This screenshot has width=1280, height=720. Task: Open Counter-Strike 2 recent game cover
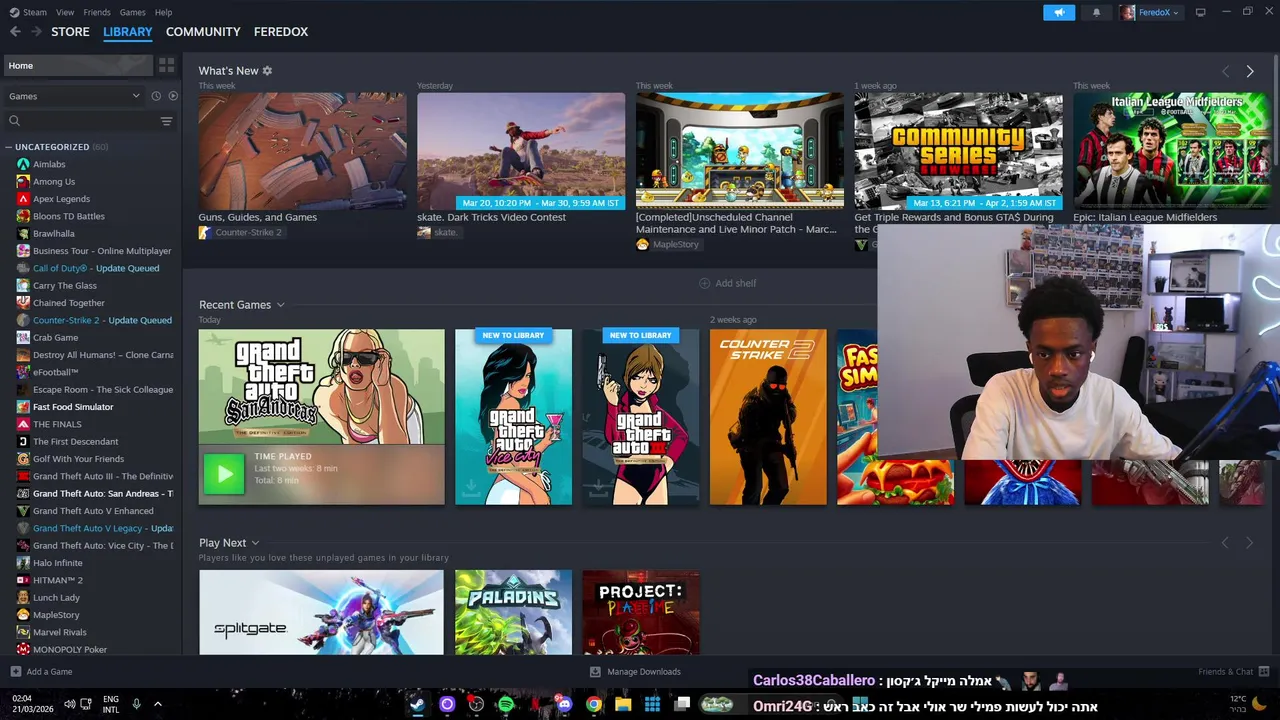click(768, 417)
